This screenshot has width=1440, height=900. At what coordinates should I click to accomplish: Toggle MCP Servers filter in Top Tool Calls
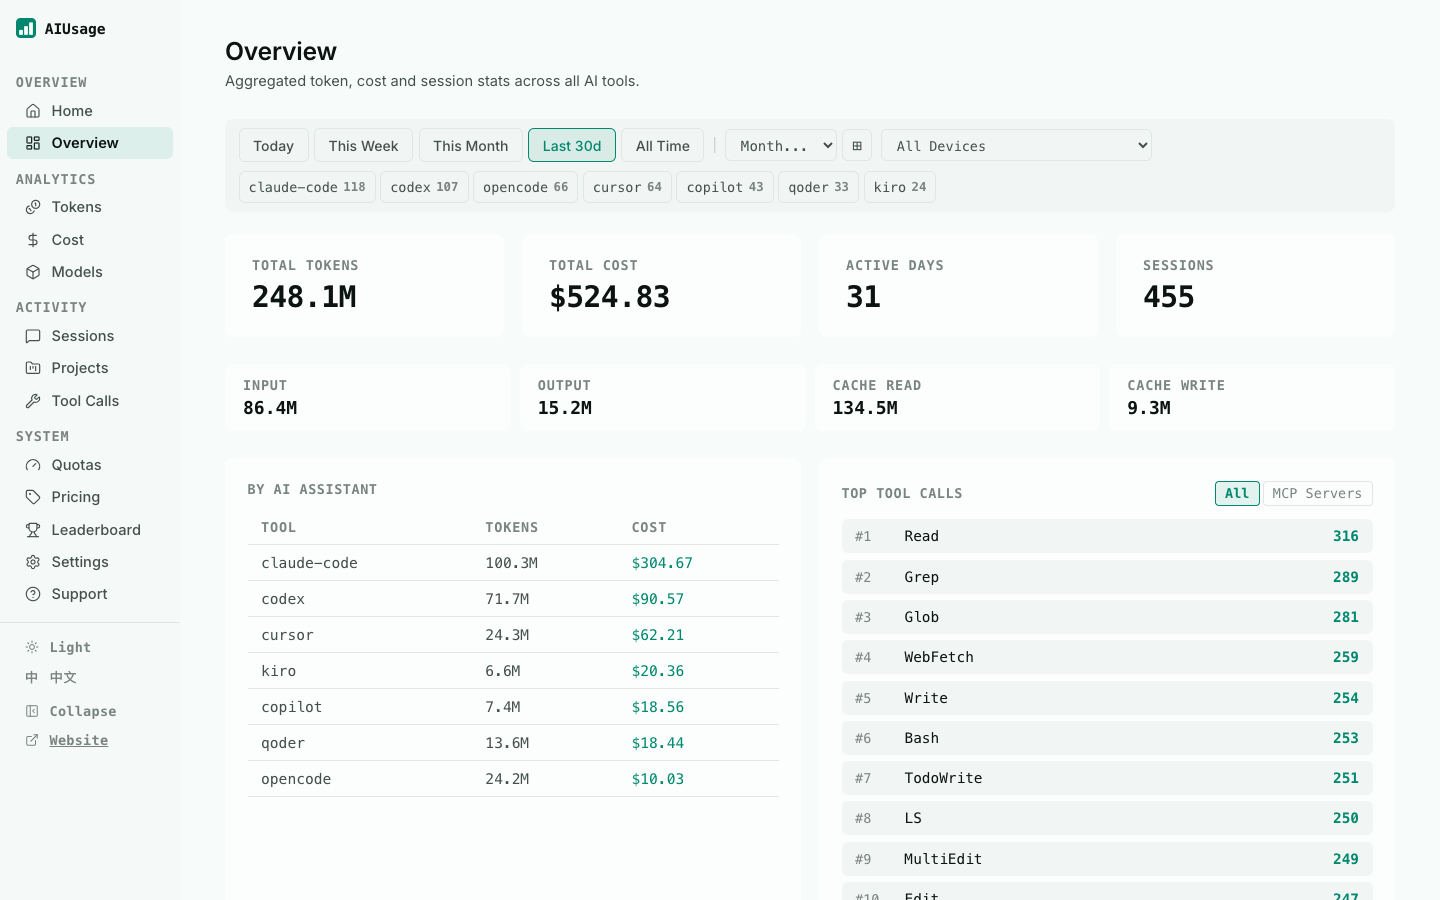click(x=1317, y=493)
